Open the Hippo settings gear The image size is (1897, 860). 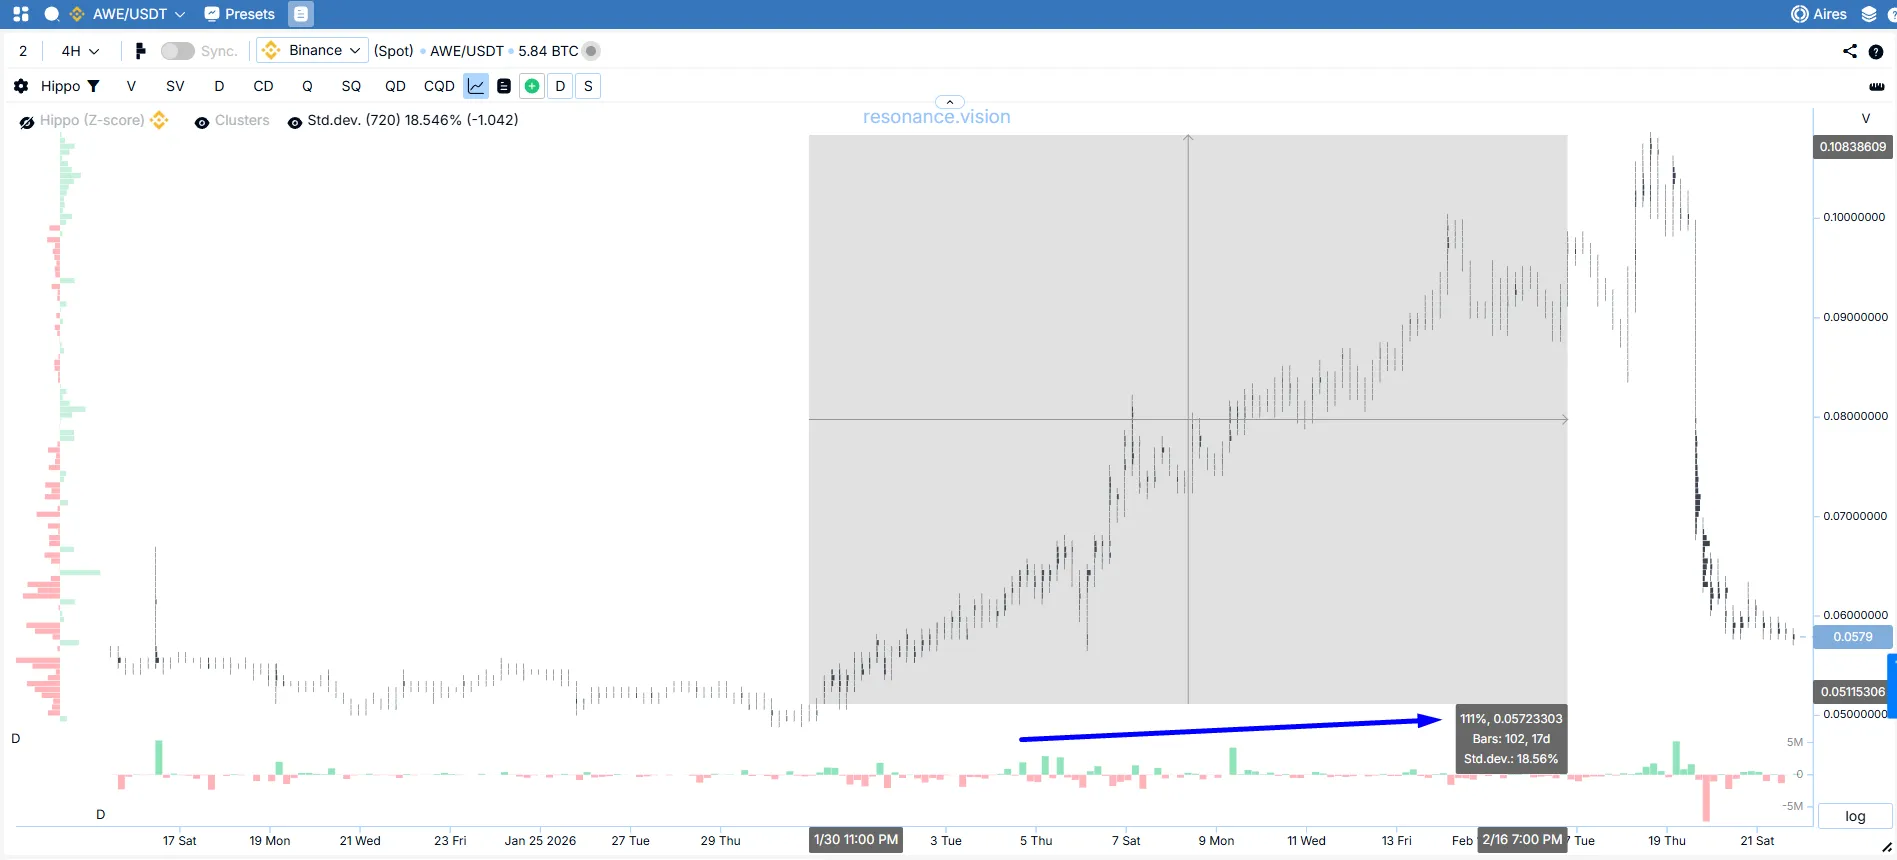click(x=21, y=86)
